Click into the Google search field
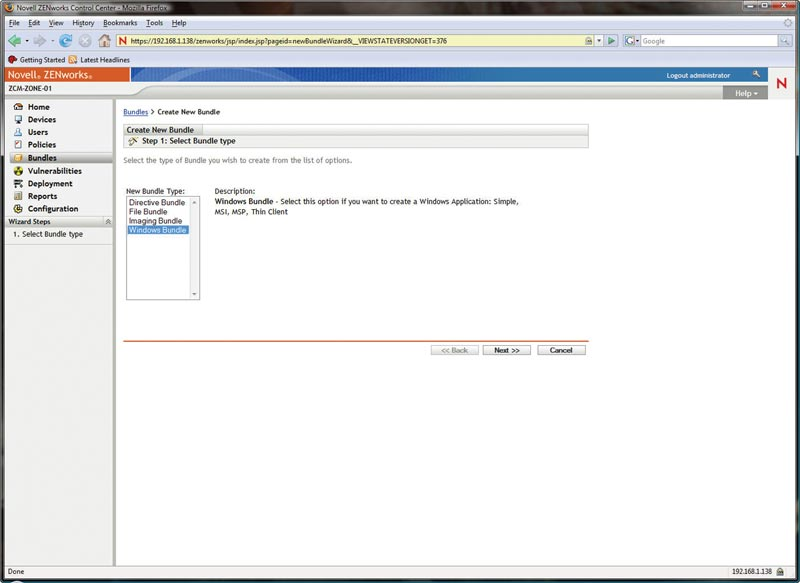The height and width of the screenshot is (583, 800). [709, 41]
